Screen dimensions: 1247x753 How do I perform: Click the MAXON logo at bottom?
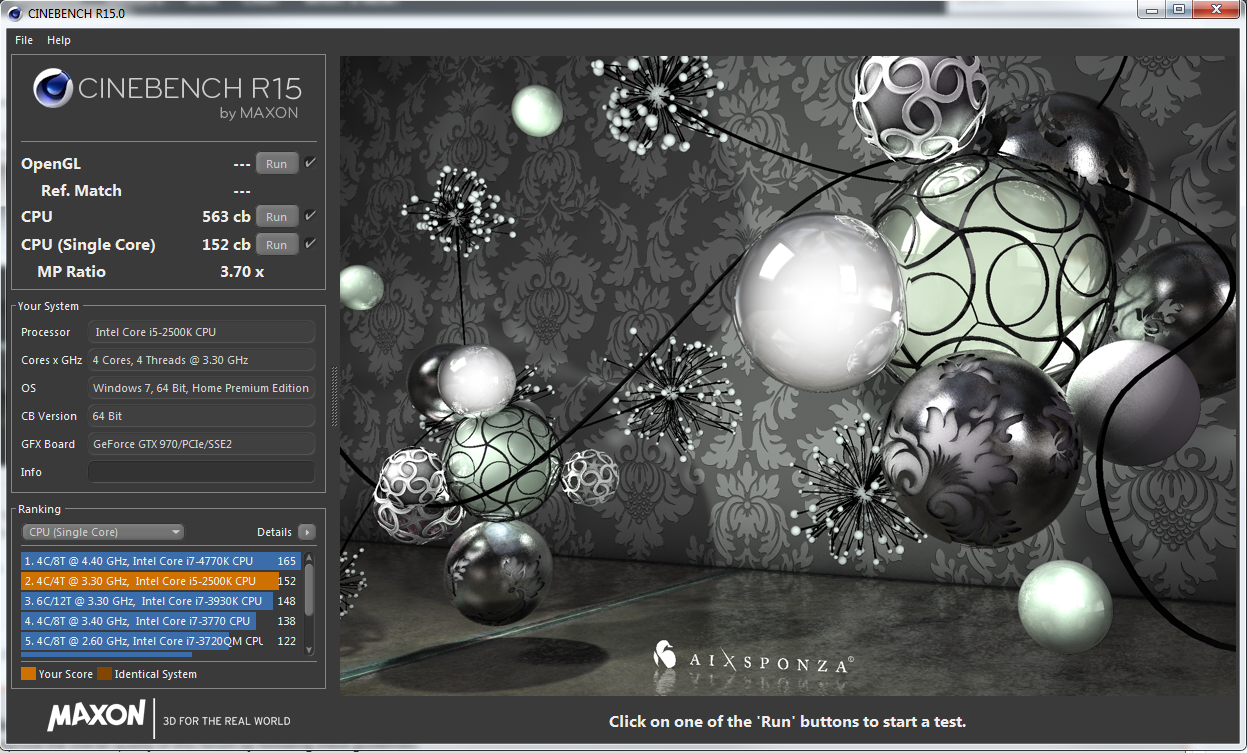click(x=97, y=716)
